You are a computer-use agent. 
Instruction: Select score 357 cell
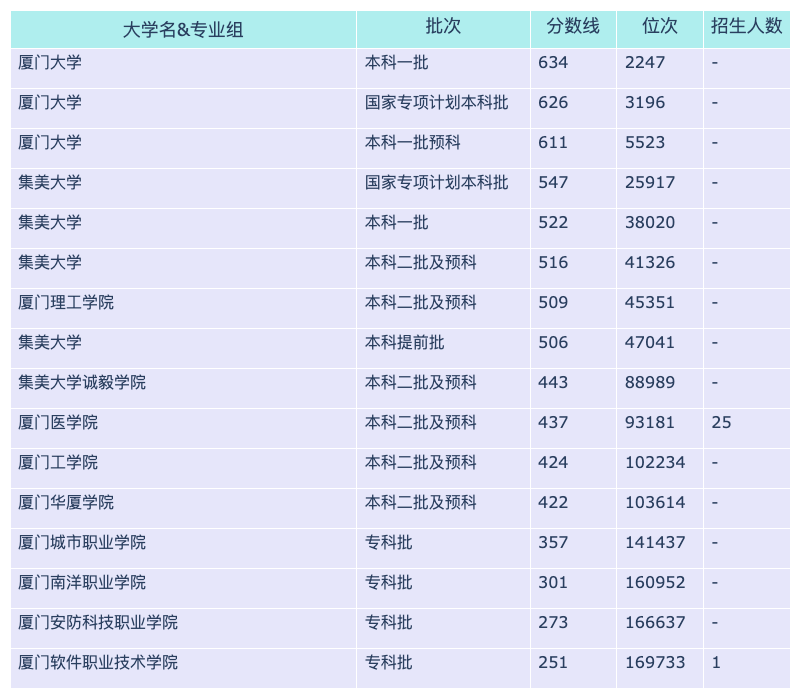click(x=553, y=542)
